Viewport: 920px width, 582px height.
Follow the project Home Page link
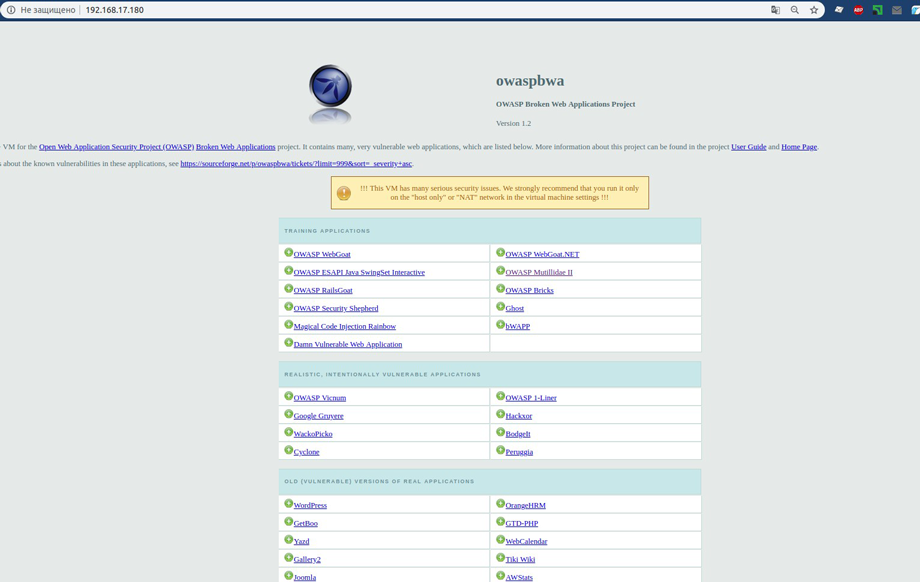tap(799, 147)
